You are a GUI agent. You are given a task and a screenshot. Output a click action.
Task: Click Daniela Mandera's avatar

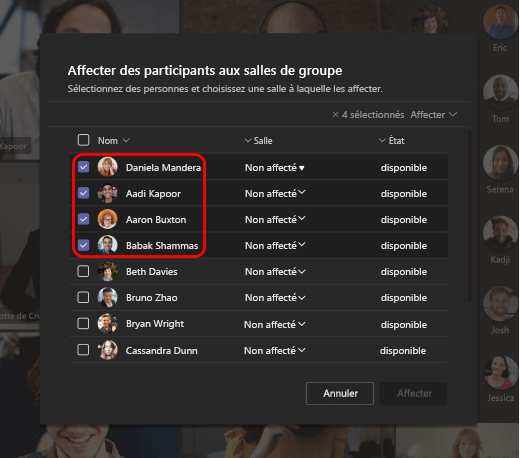[x=107, y=167]
